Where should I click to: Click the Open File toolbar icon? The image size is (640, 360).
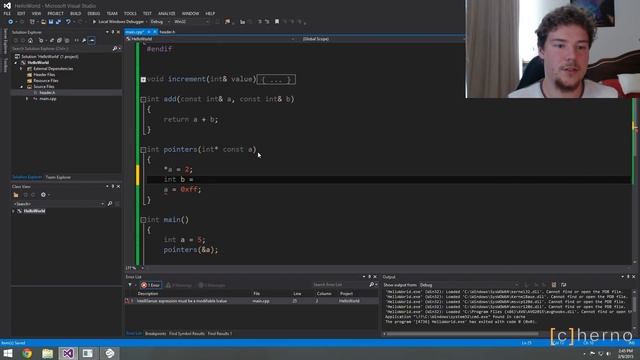(x=43, y=22)
